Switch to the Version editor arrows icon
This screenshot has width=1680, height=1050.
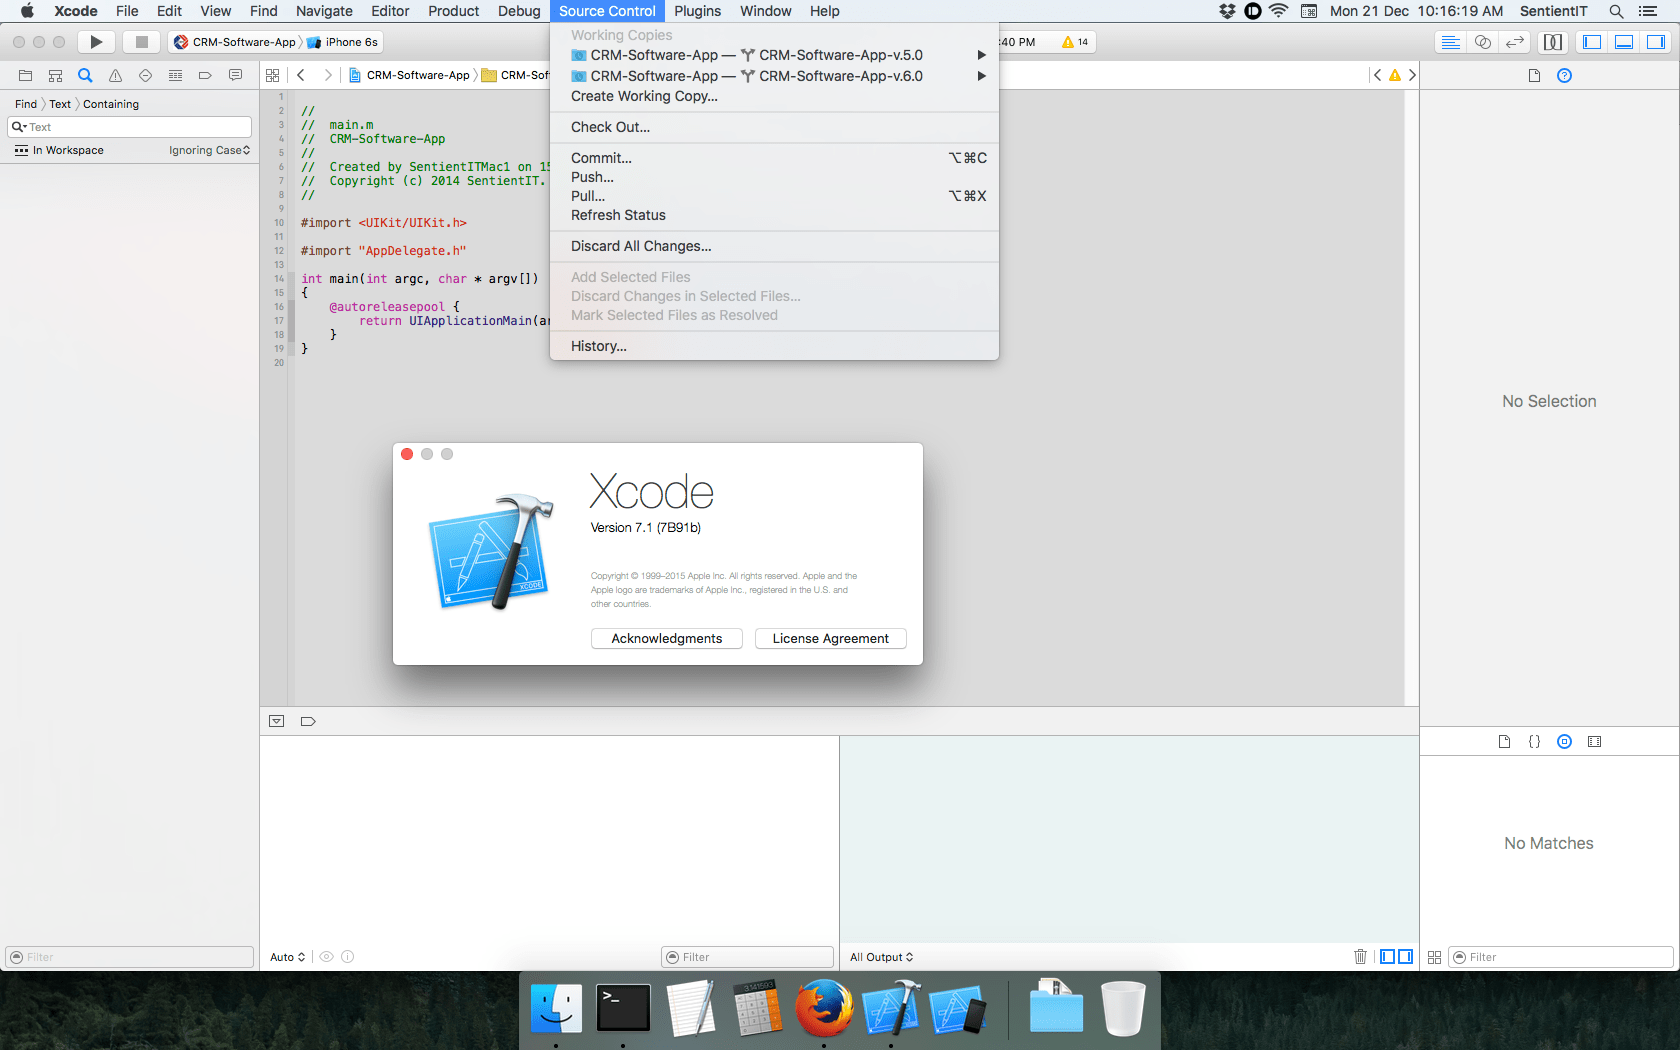coord(1514,42)
